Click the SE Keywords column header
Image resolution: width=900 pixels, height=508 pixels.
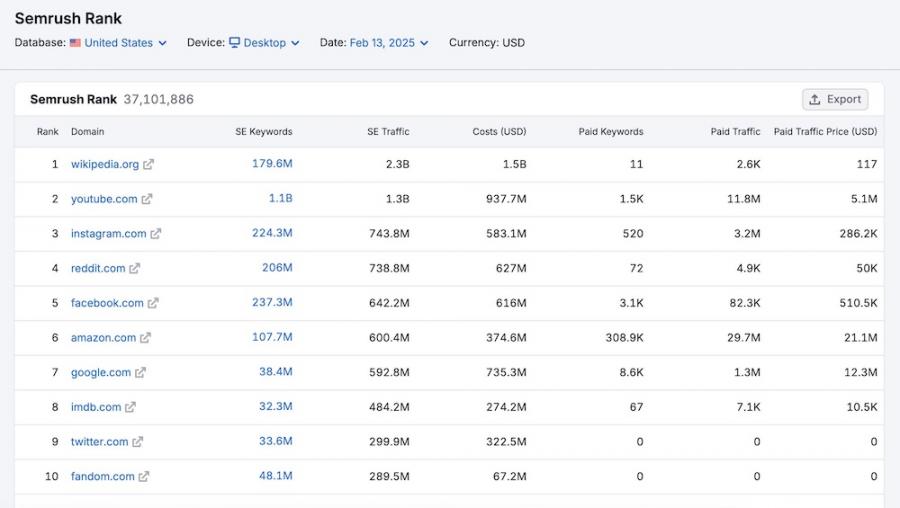tap(263, 131)
